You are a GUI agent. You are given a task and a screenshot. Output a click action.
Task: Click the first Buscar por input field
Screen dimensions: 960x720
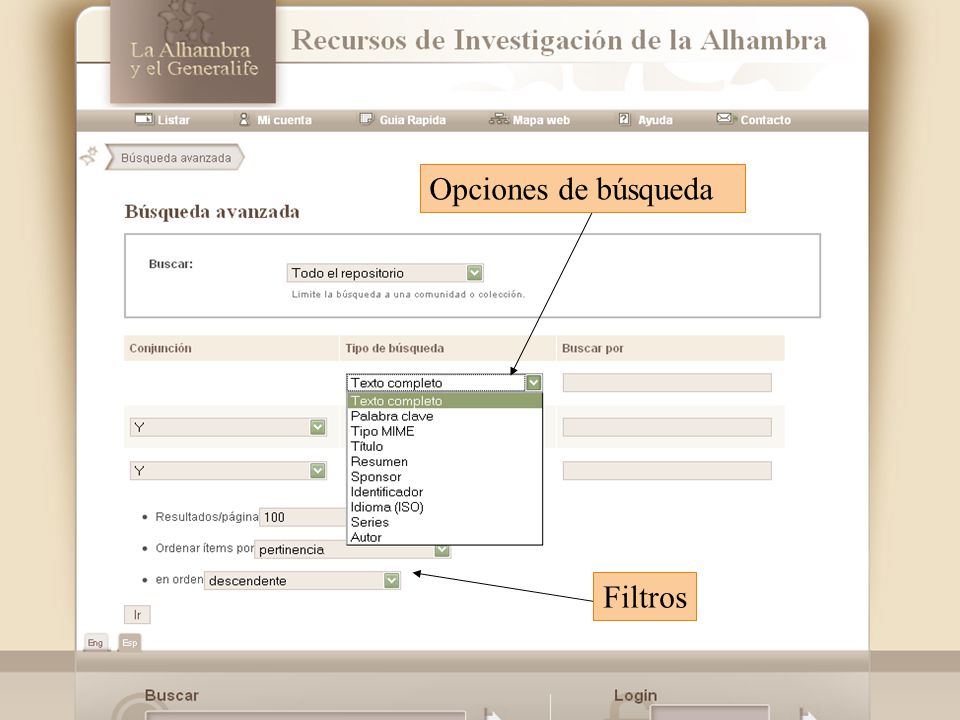tap(667, 383)
